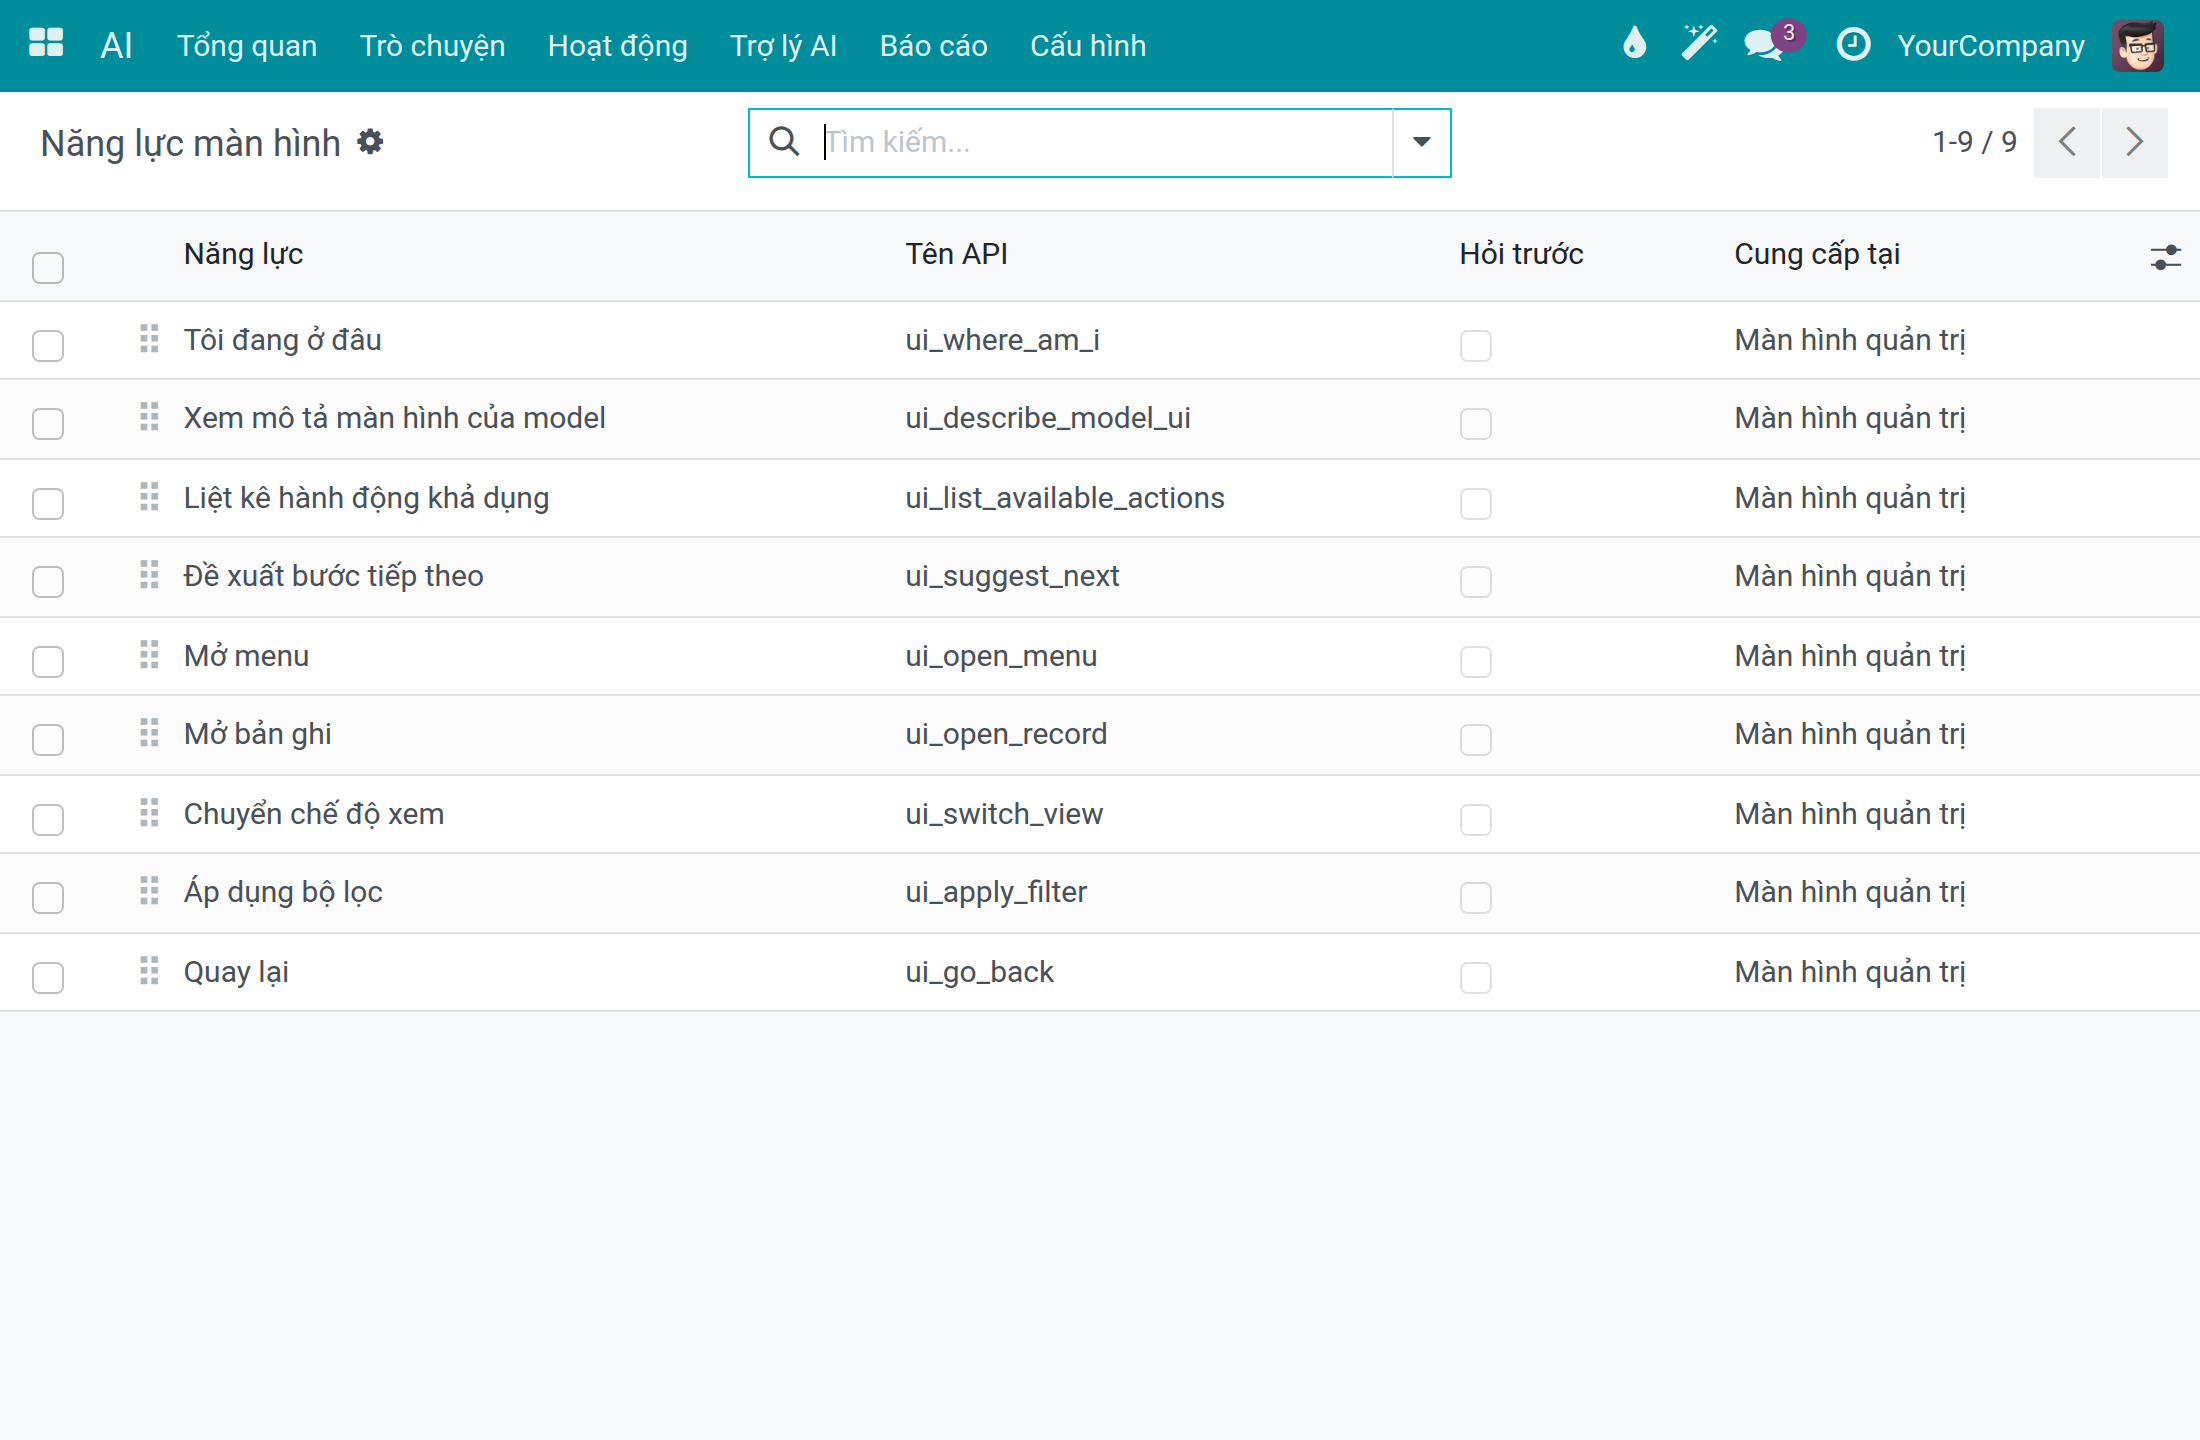This screenshot has height=1440, width=2200.
Task: Open the user avatar menu
Action: point(2138,46)
